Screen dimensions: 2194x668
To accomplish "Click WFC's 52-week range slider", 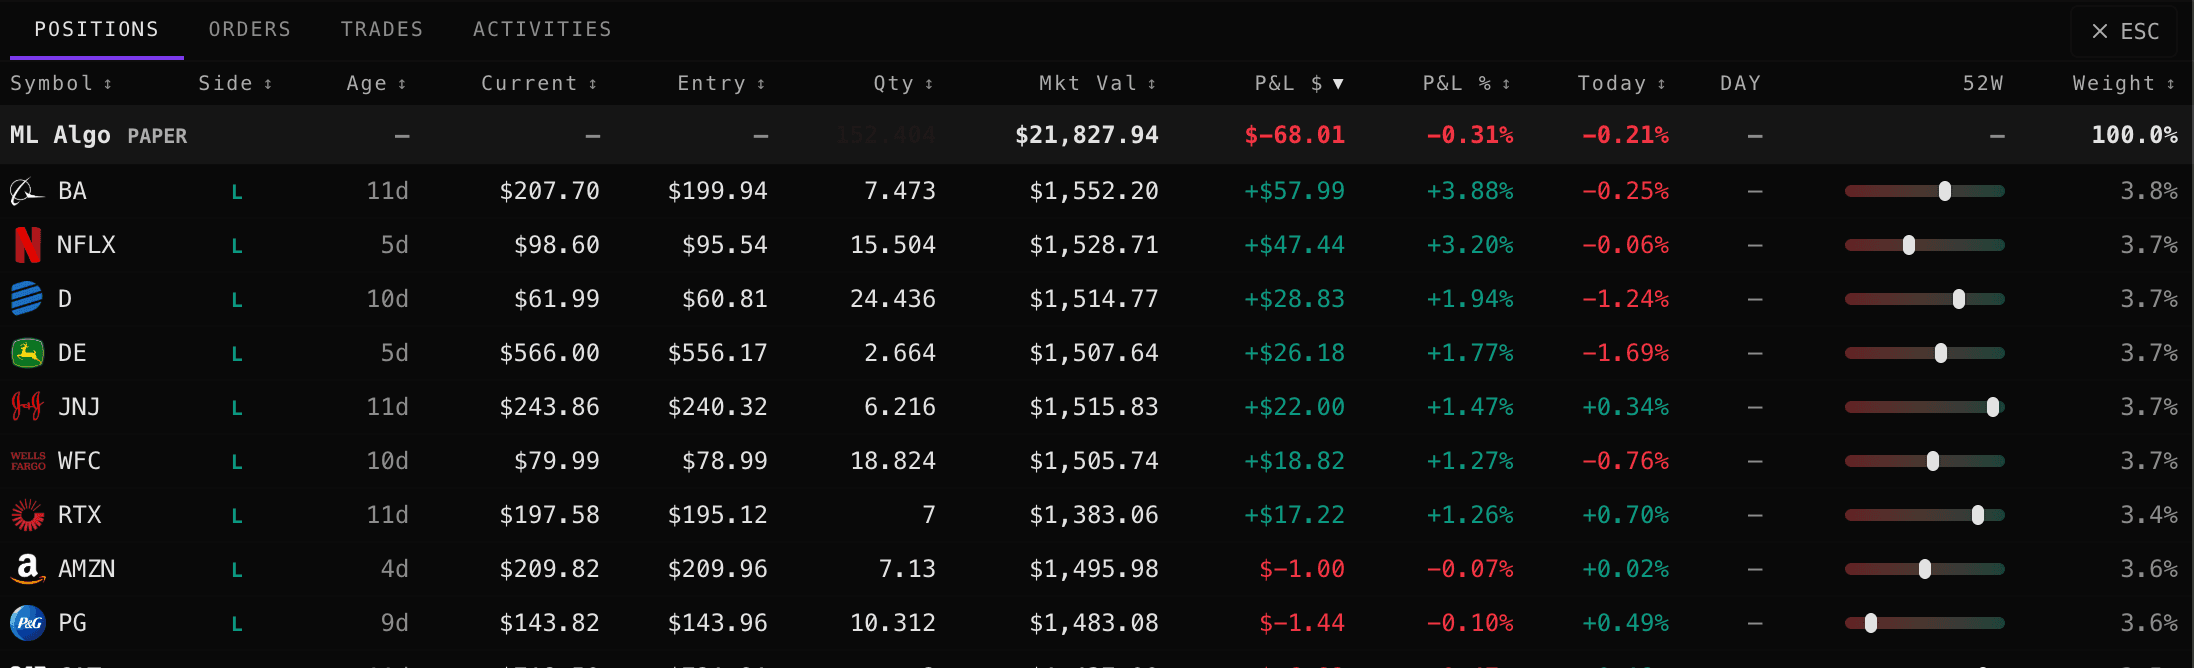I will 1925,461.
